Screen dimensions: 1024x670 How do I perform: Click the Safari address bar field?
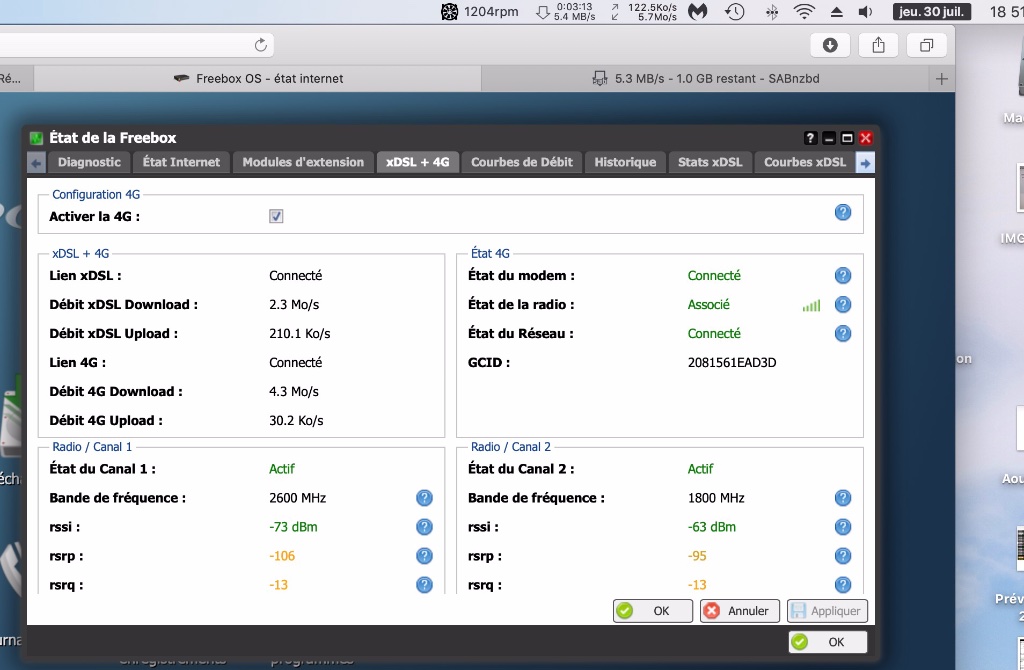[136, 45]
